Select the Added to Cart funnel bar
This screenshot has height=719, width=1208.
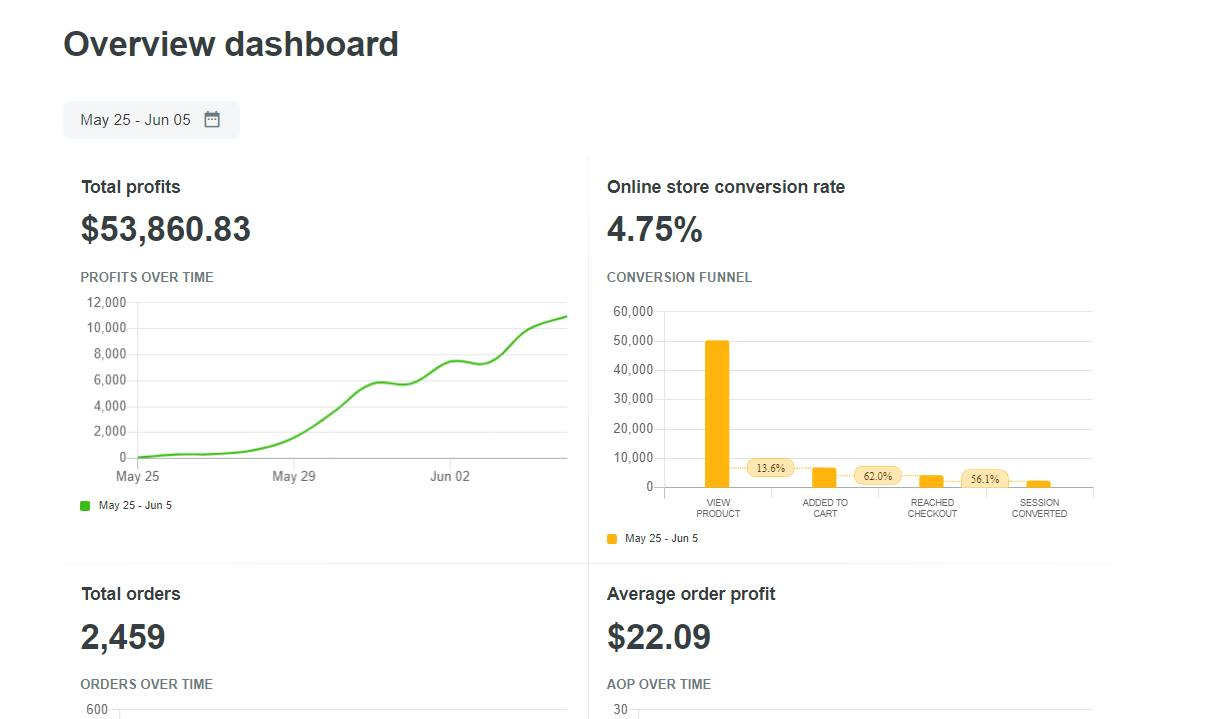click(824, 477)
